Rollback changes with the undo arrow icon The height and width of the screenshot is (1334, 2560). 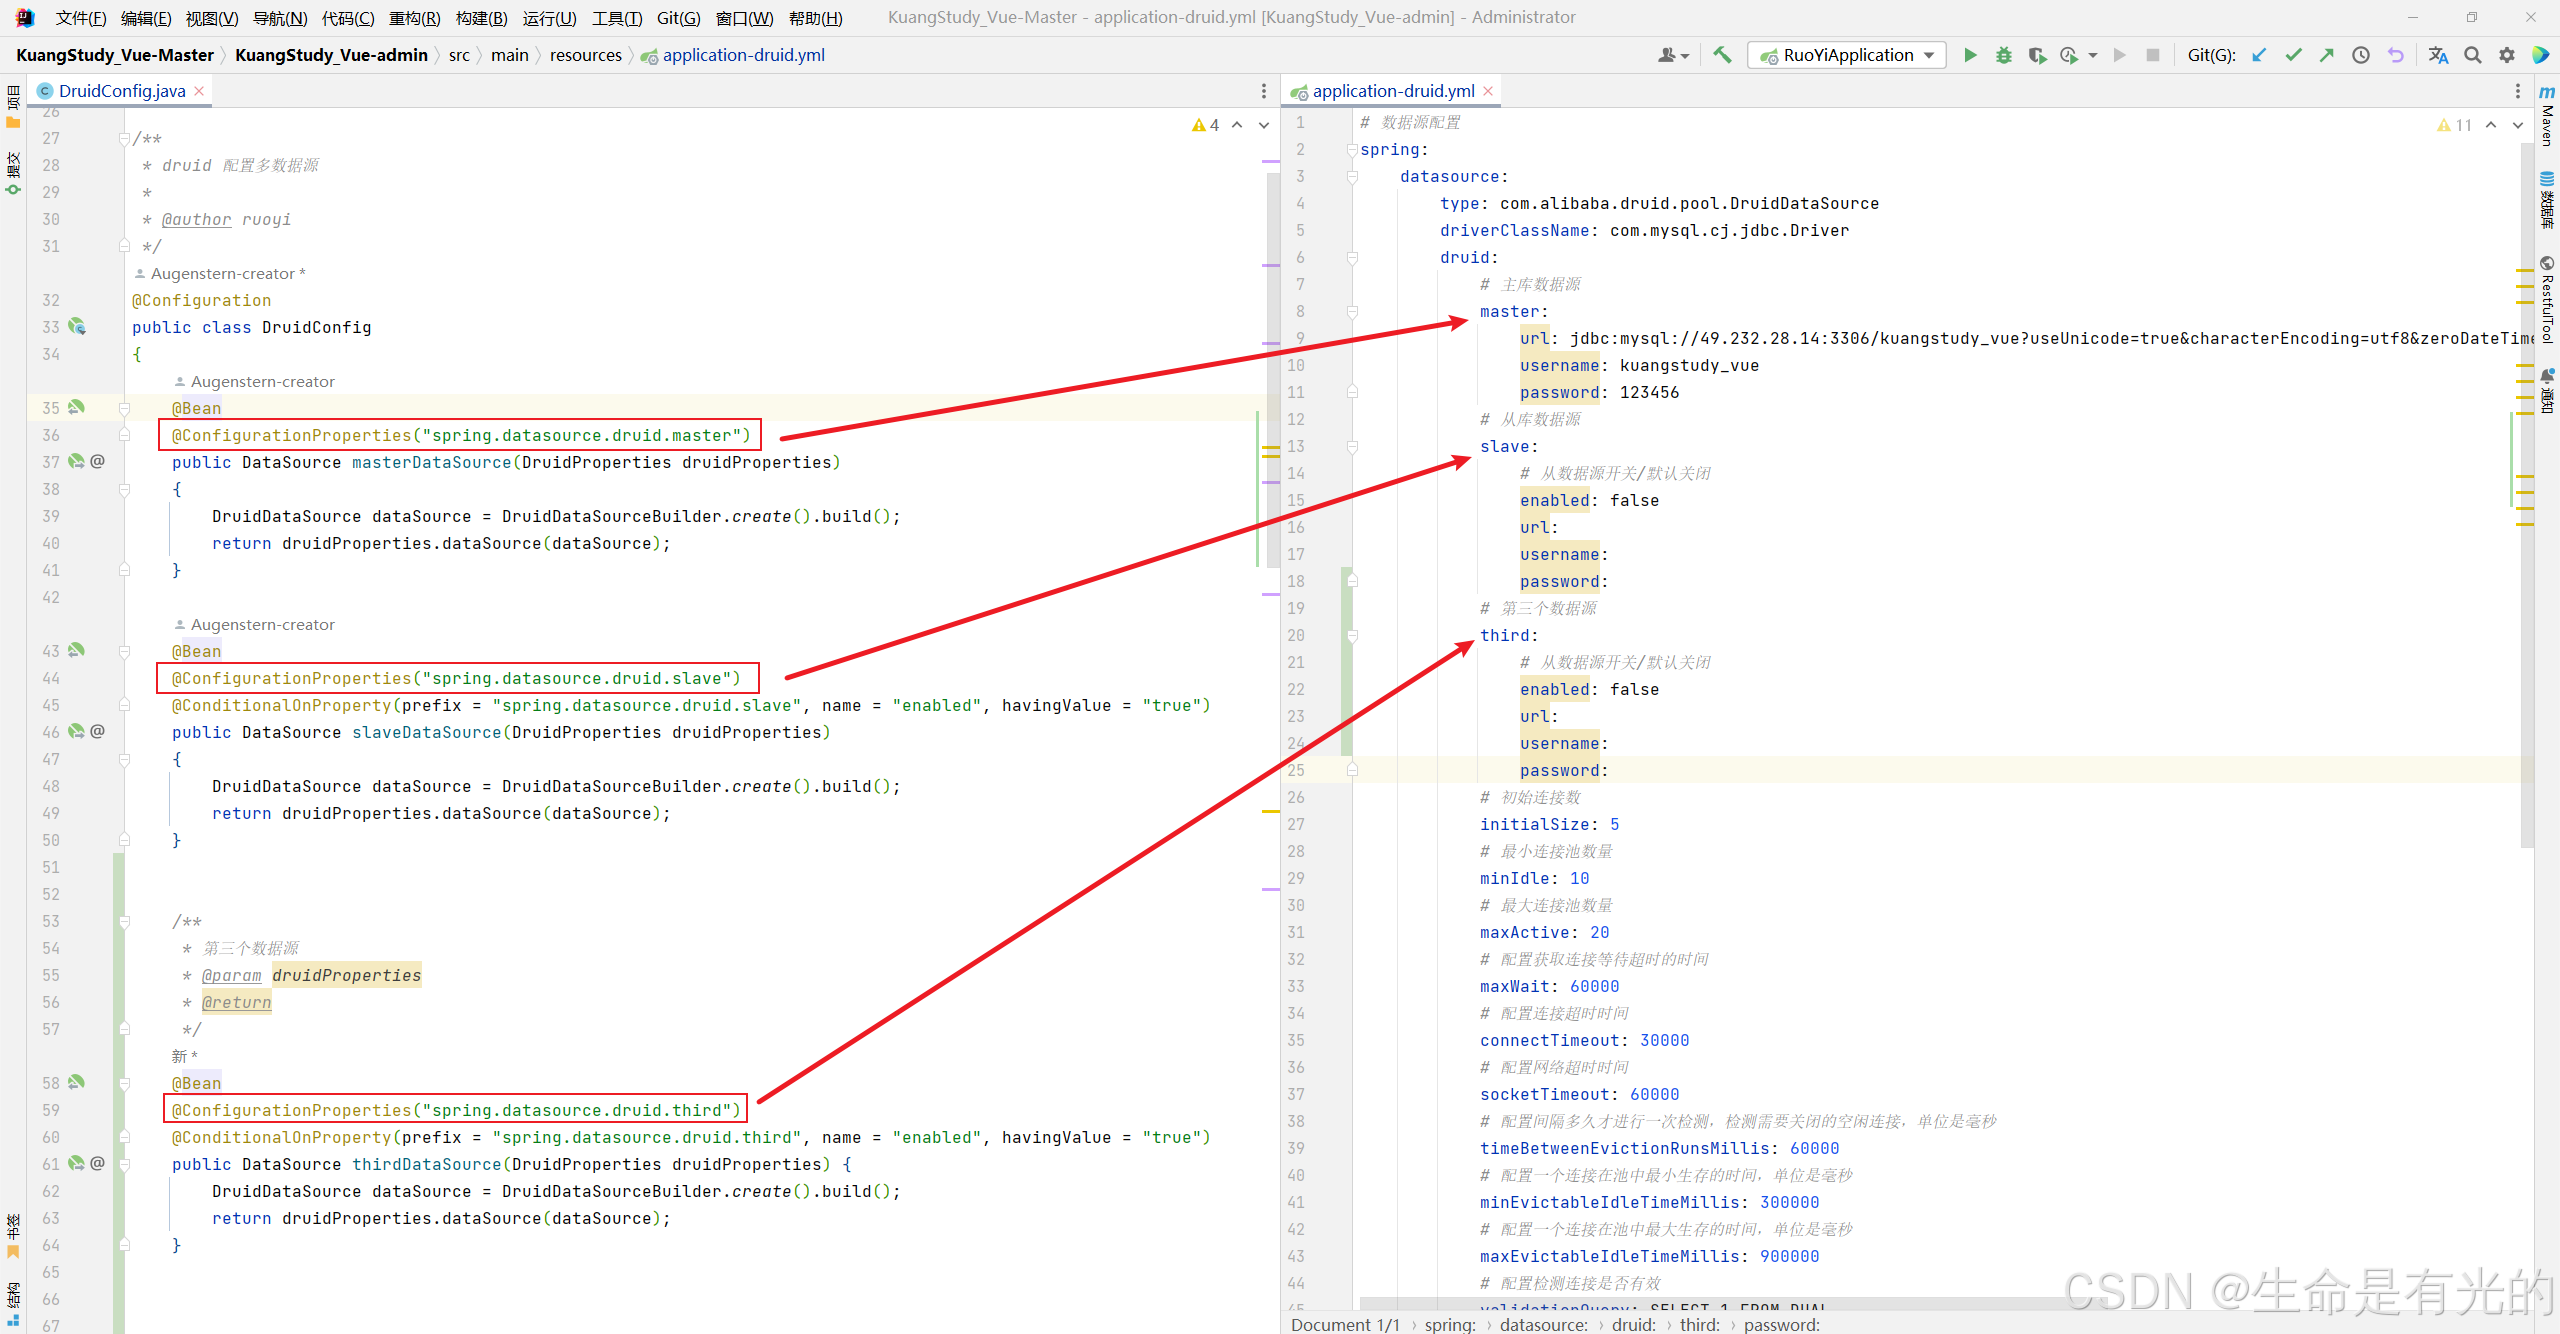tap(2395, 55)
